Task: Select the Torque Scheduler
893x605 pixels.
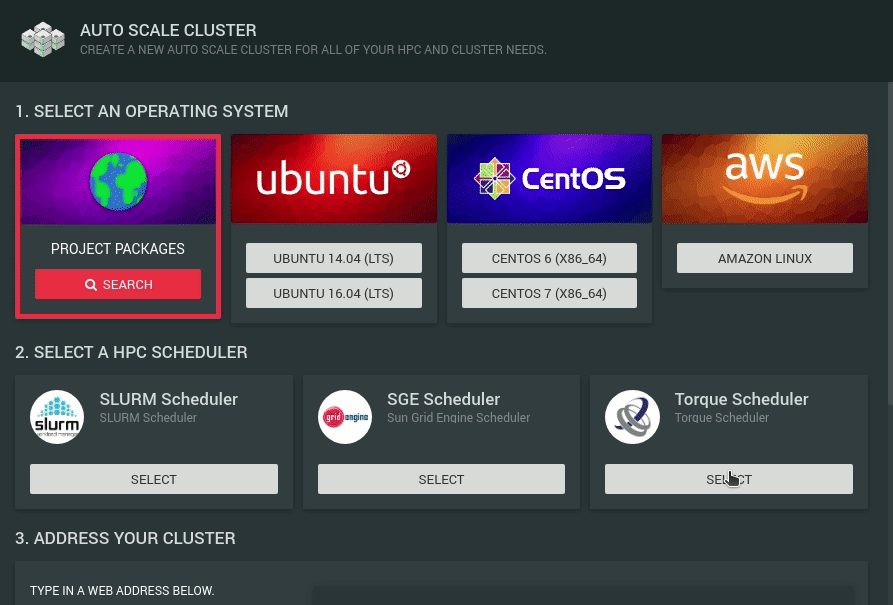Action: click(729, 479)
